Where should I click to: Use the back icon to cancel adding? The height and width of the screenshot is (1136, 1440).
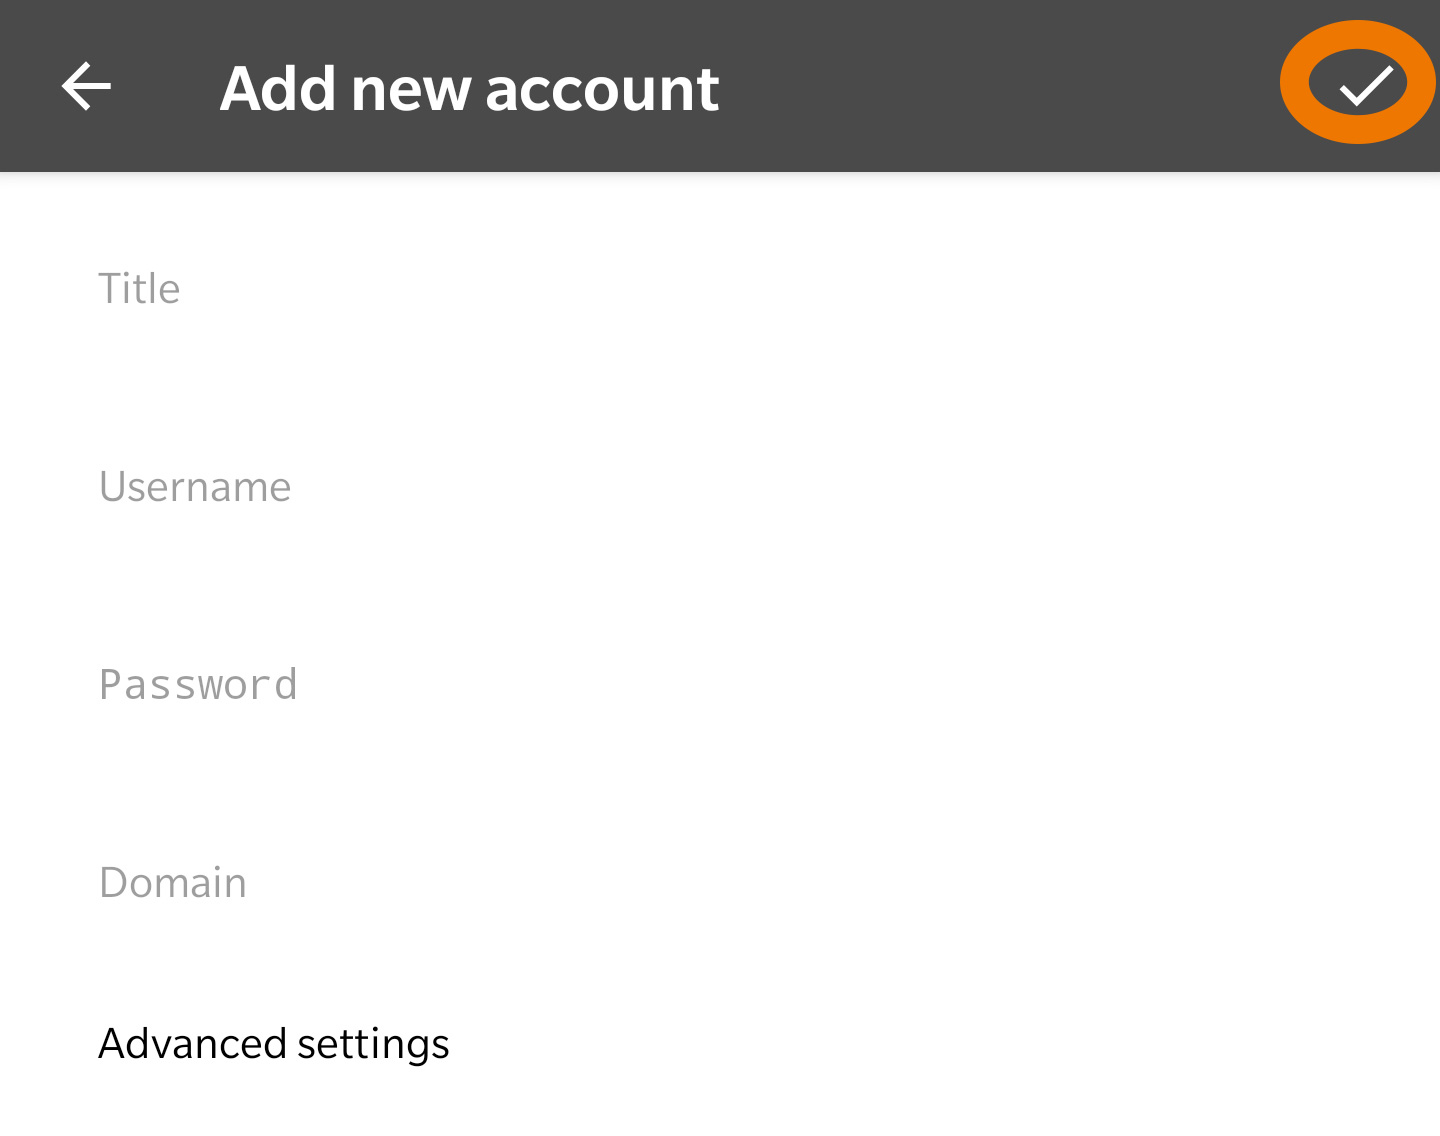point(85,85)
